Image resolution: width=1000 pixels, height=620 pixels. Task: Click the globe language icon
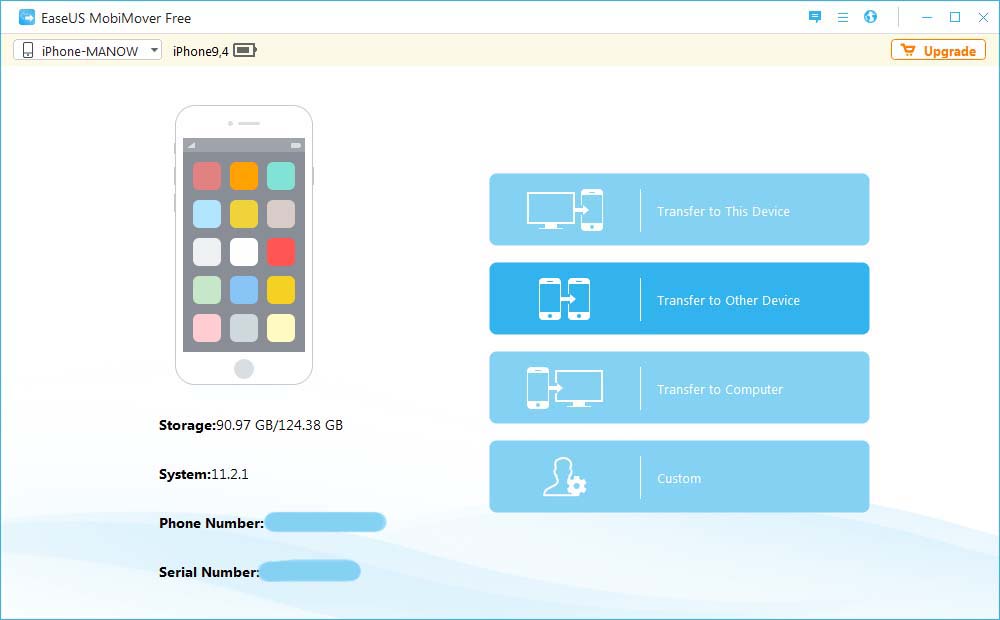coord(868,17)
